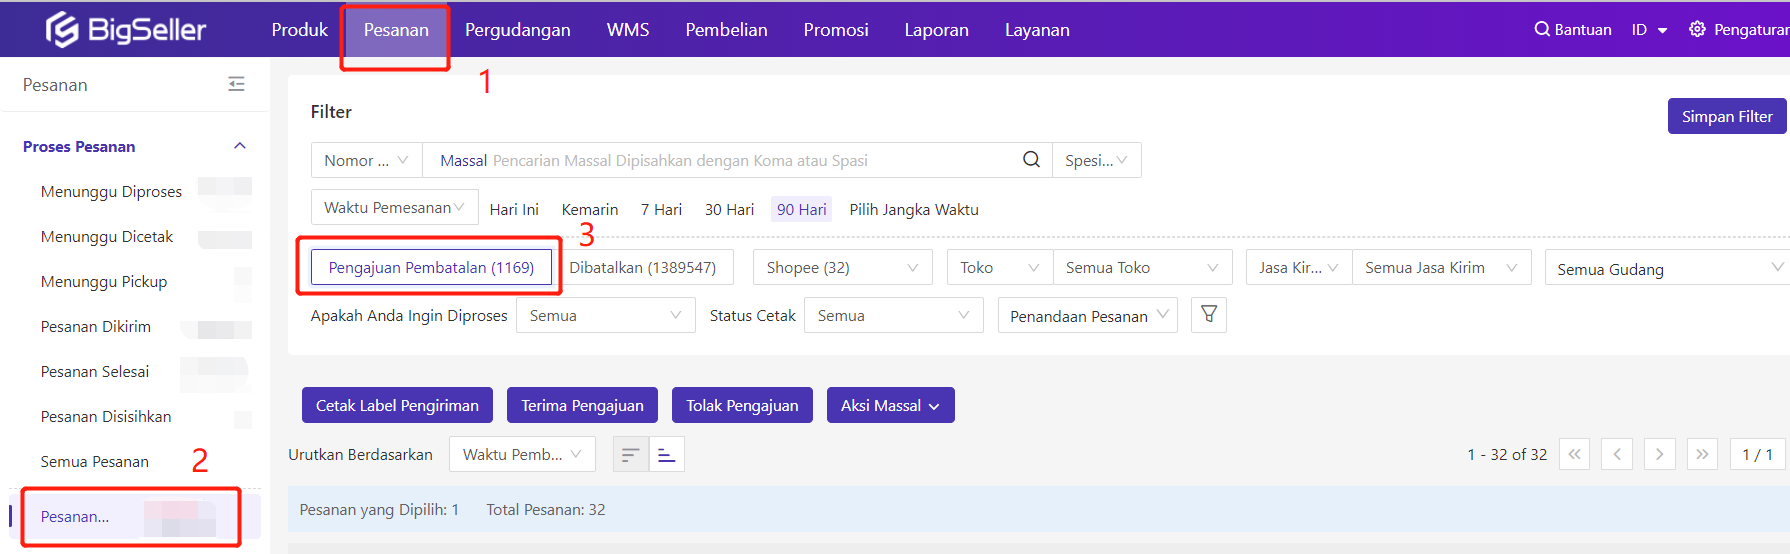This screenshot has height=554, width=1790.
Task: Filter by 90 Hari
Action: 802,209
